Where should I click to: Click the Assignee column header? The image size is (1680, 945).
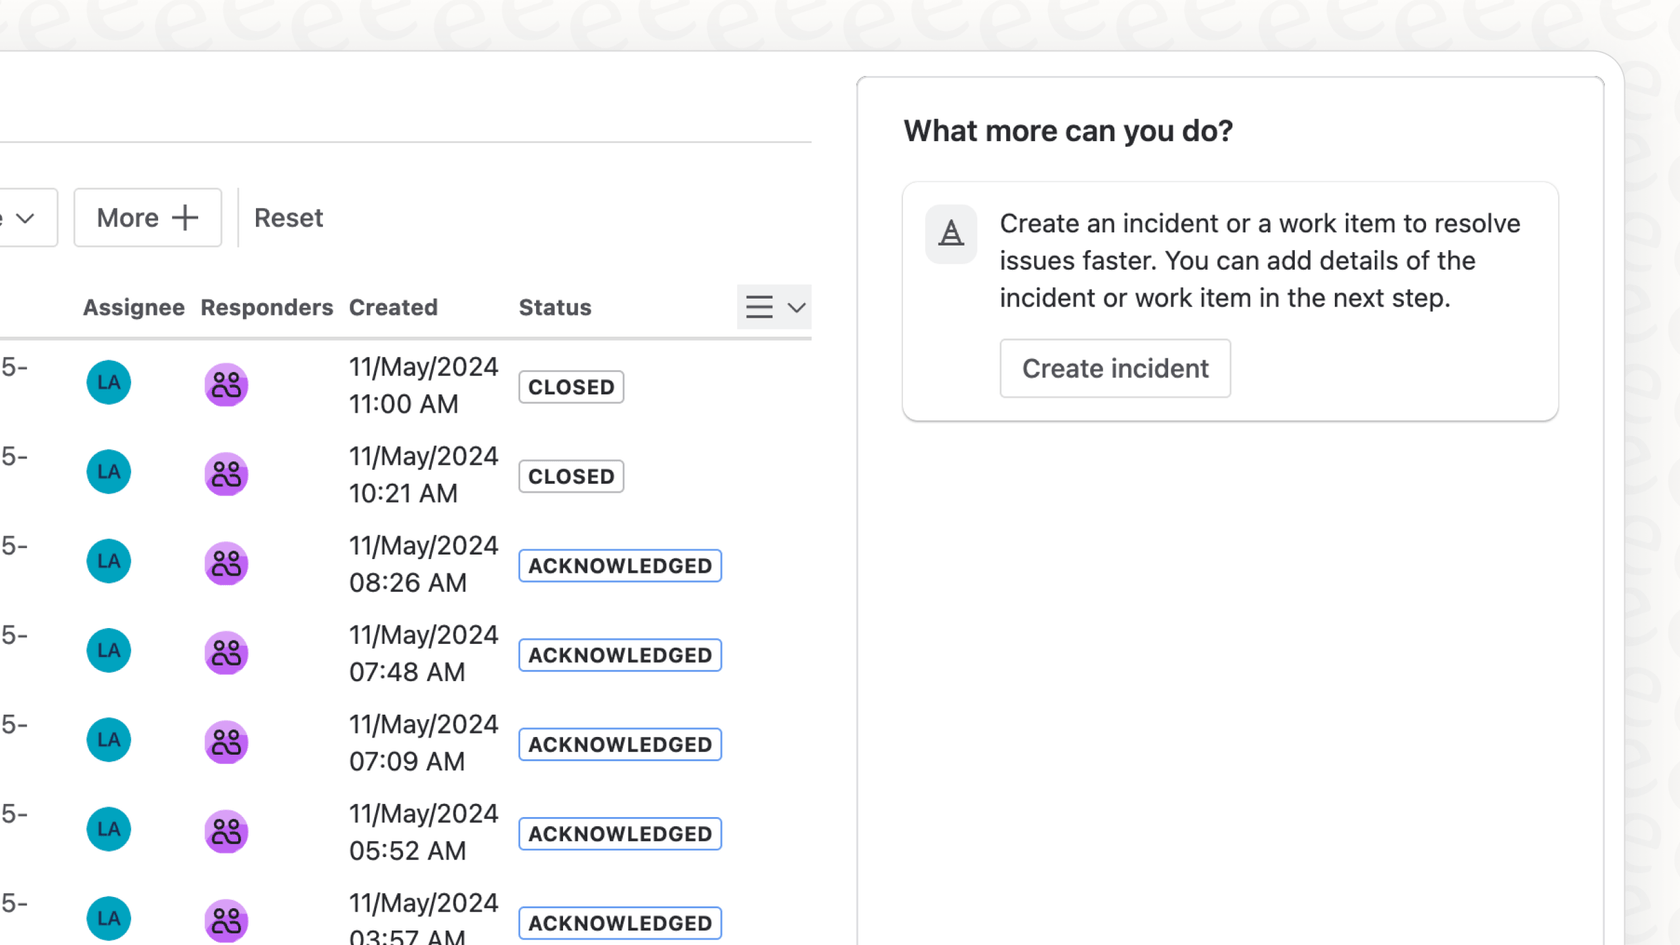133,307
